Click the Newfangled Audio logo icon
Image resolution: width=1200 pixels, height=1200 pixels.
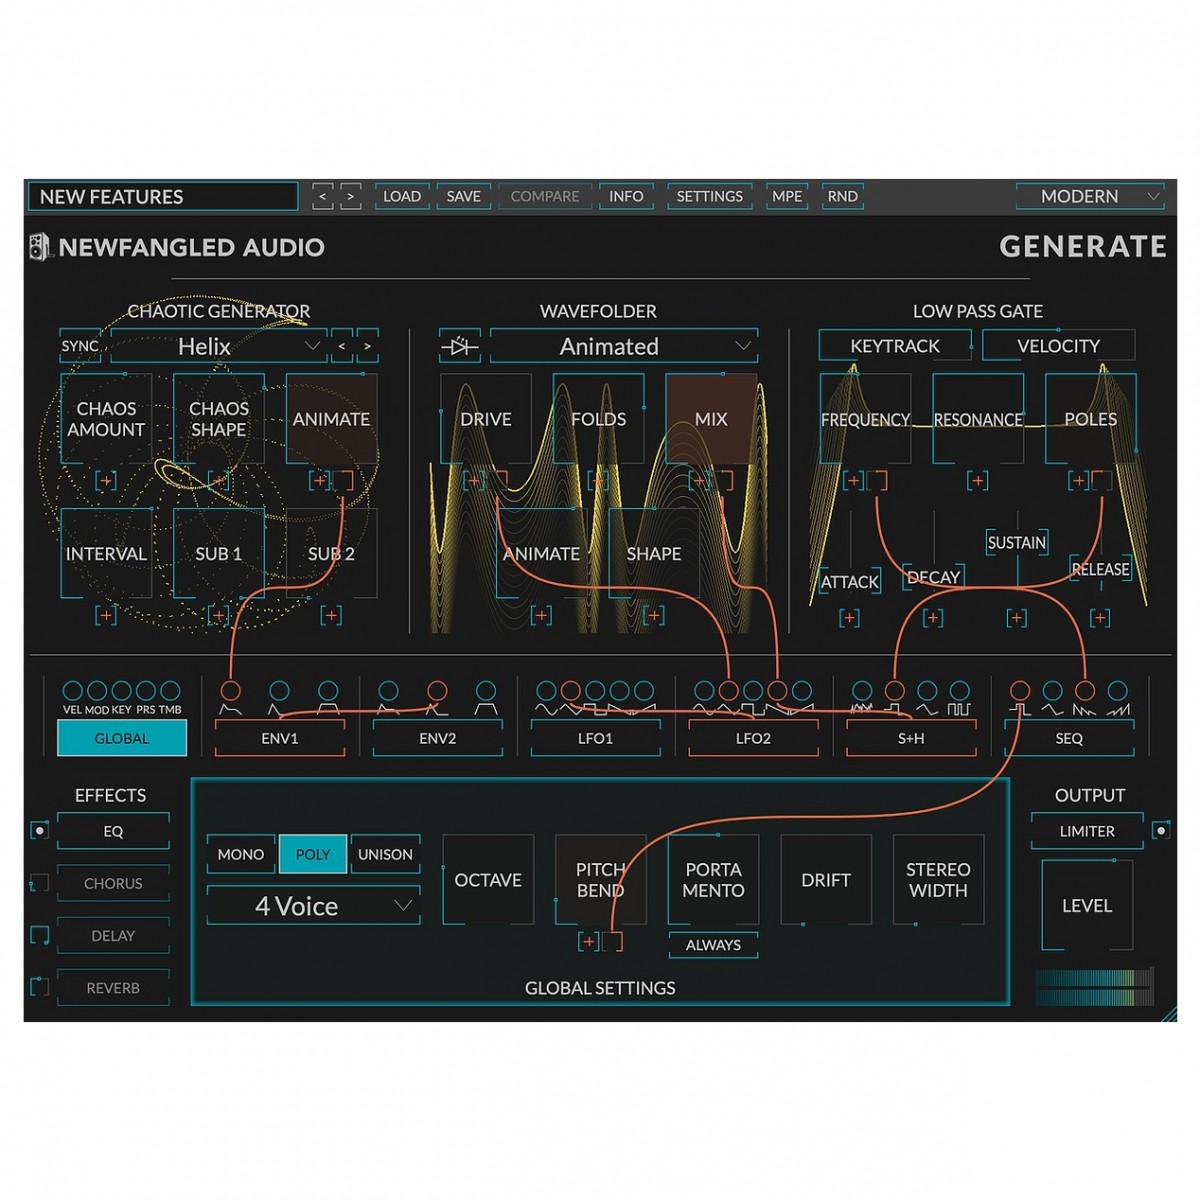pos(39,247)
